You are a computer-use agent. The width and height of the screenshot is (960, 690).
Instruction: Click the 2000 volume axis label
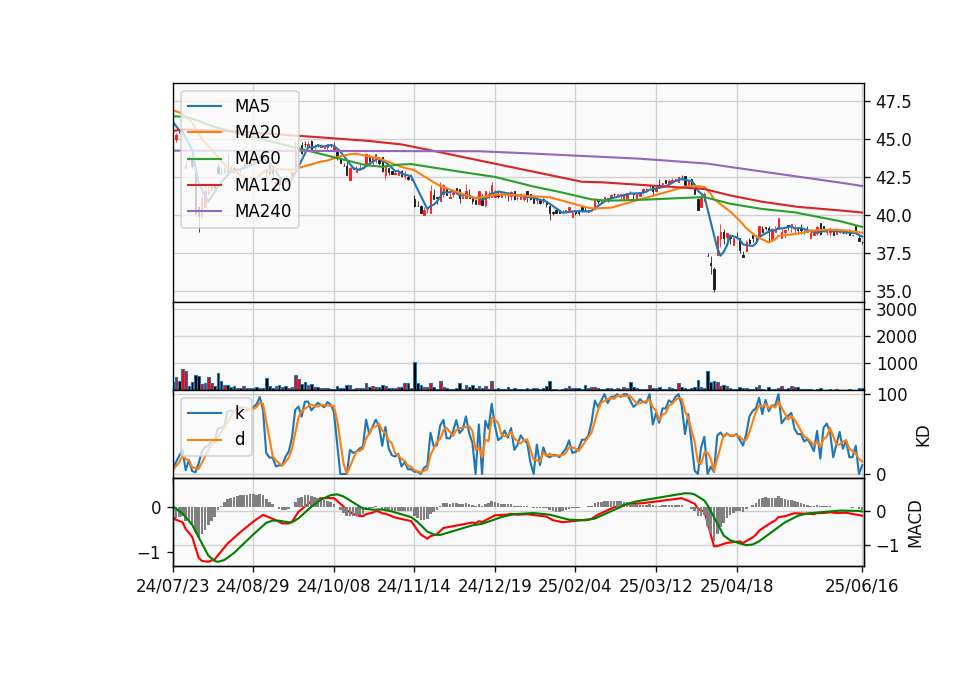(x=896, y=337)
